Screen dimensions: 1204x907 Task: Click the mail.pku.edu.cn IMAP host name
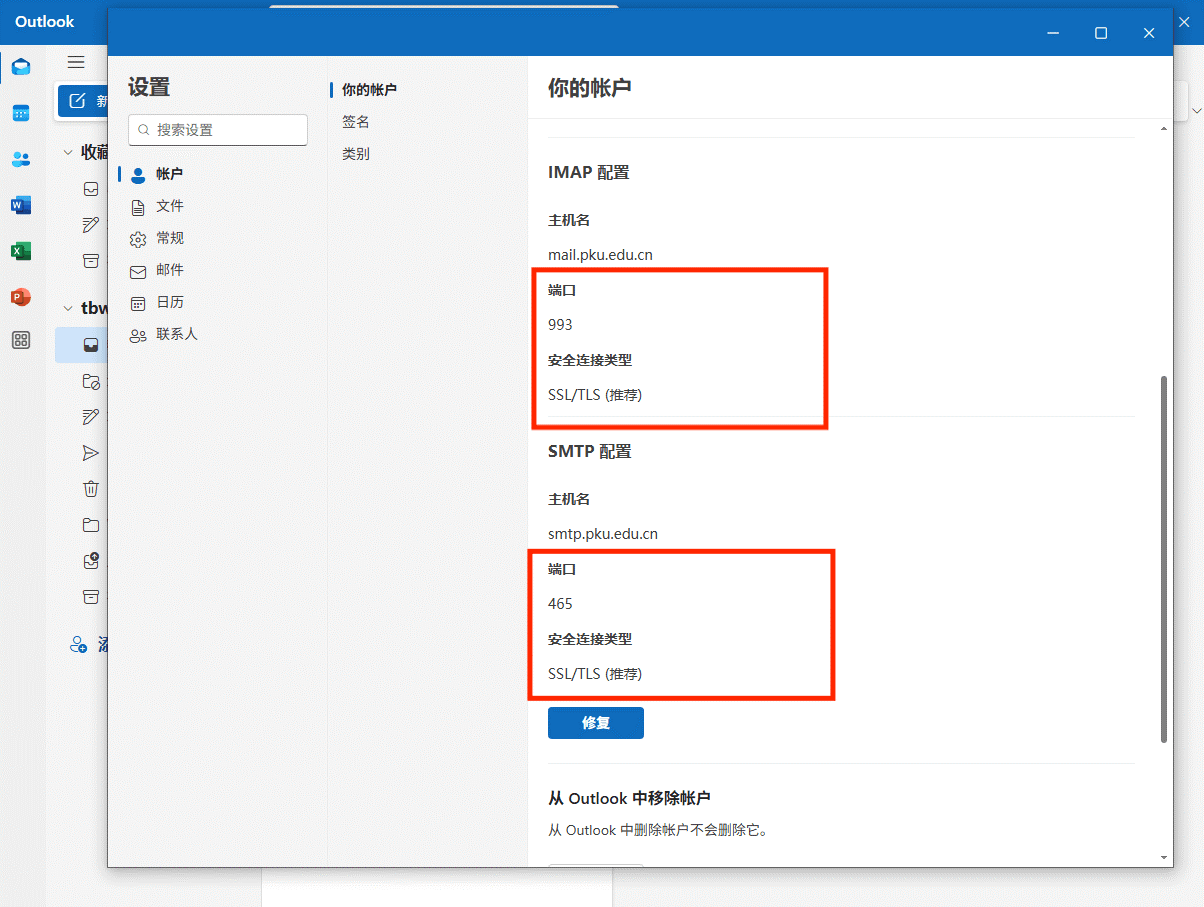point(600,255)
